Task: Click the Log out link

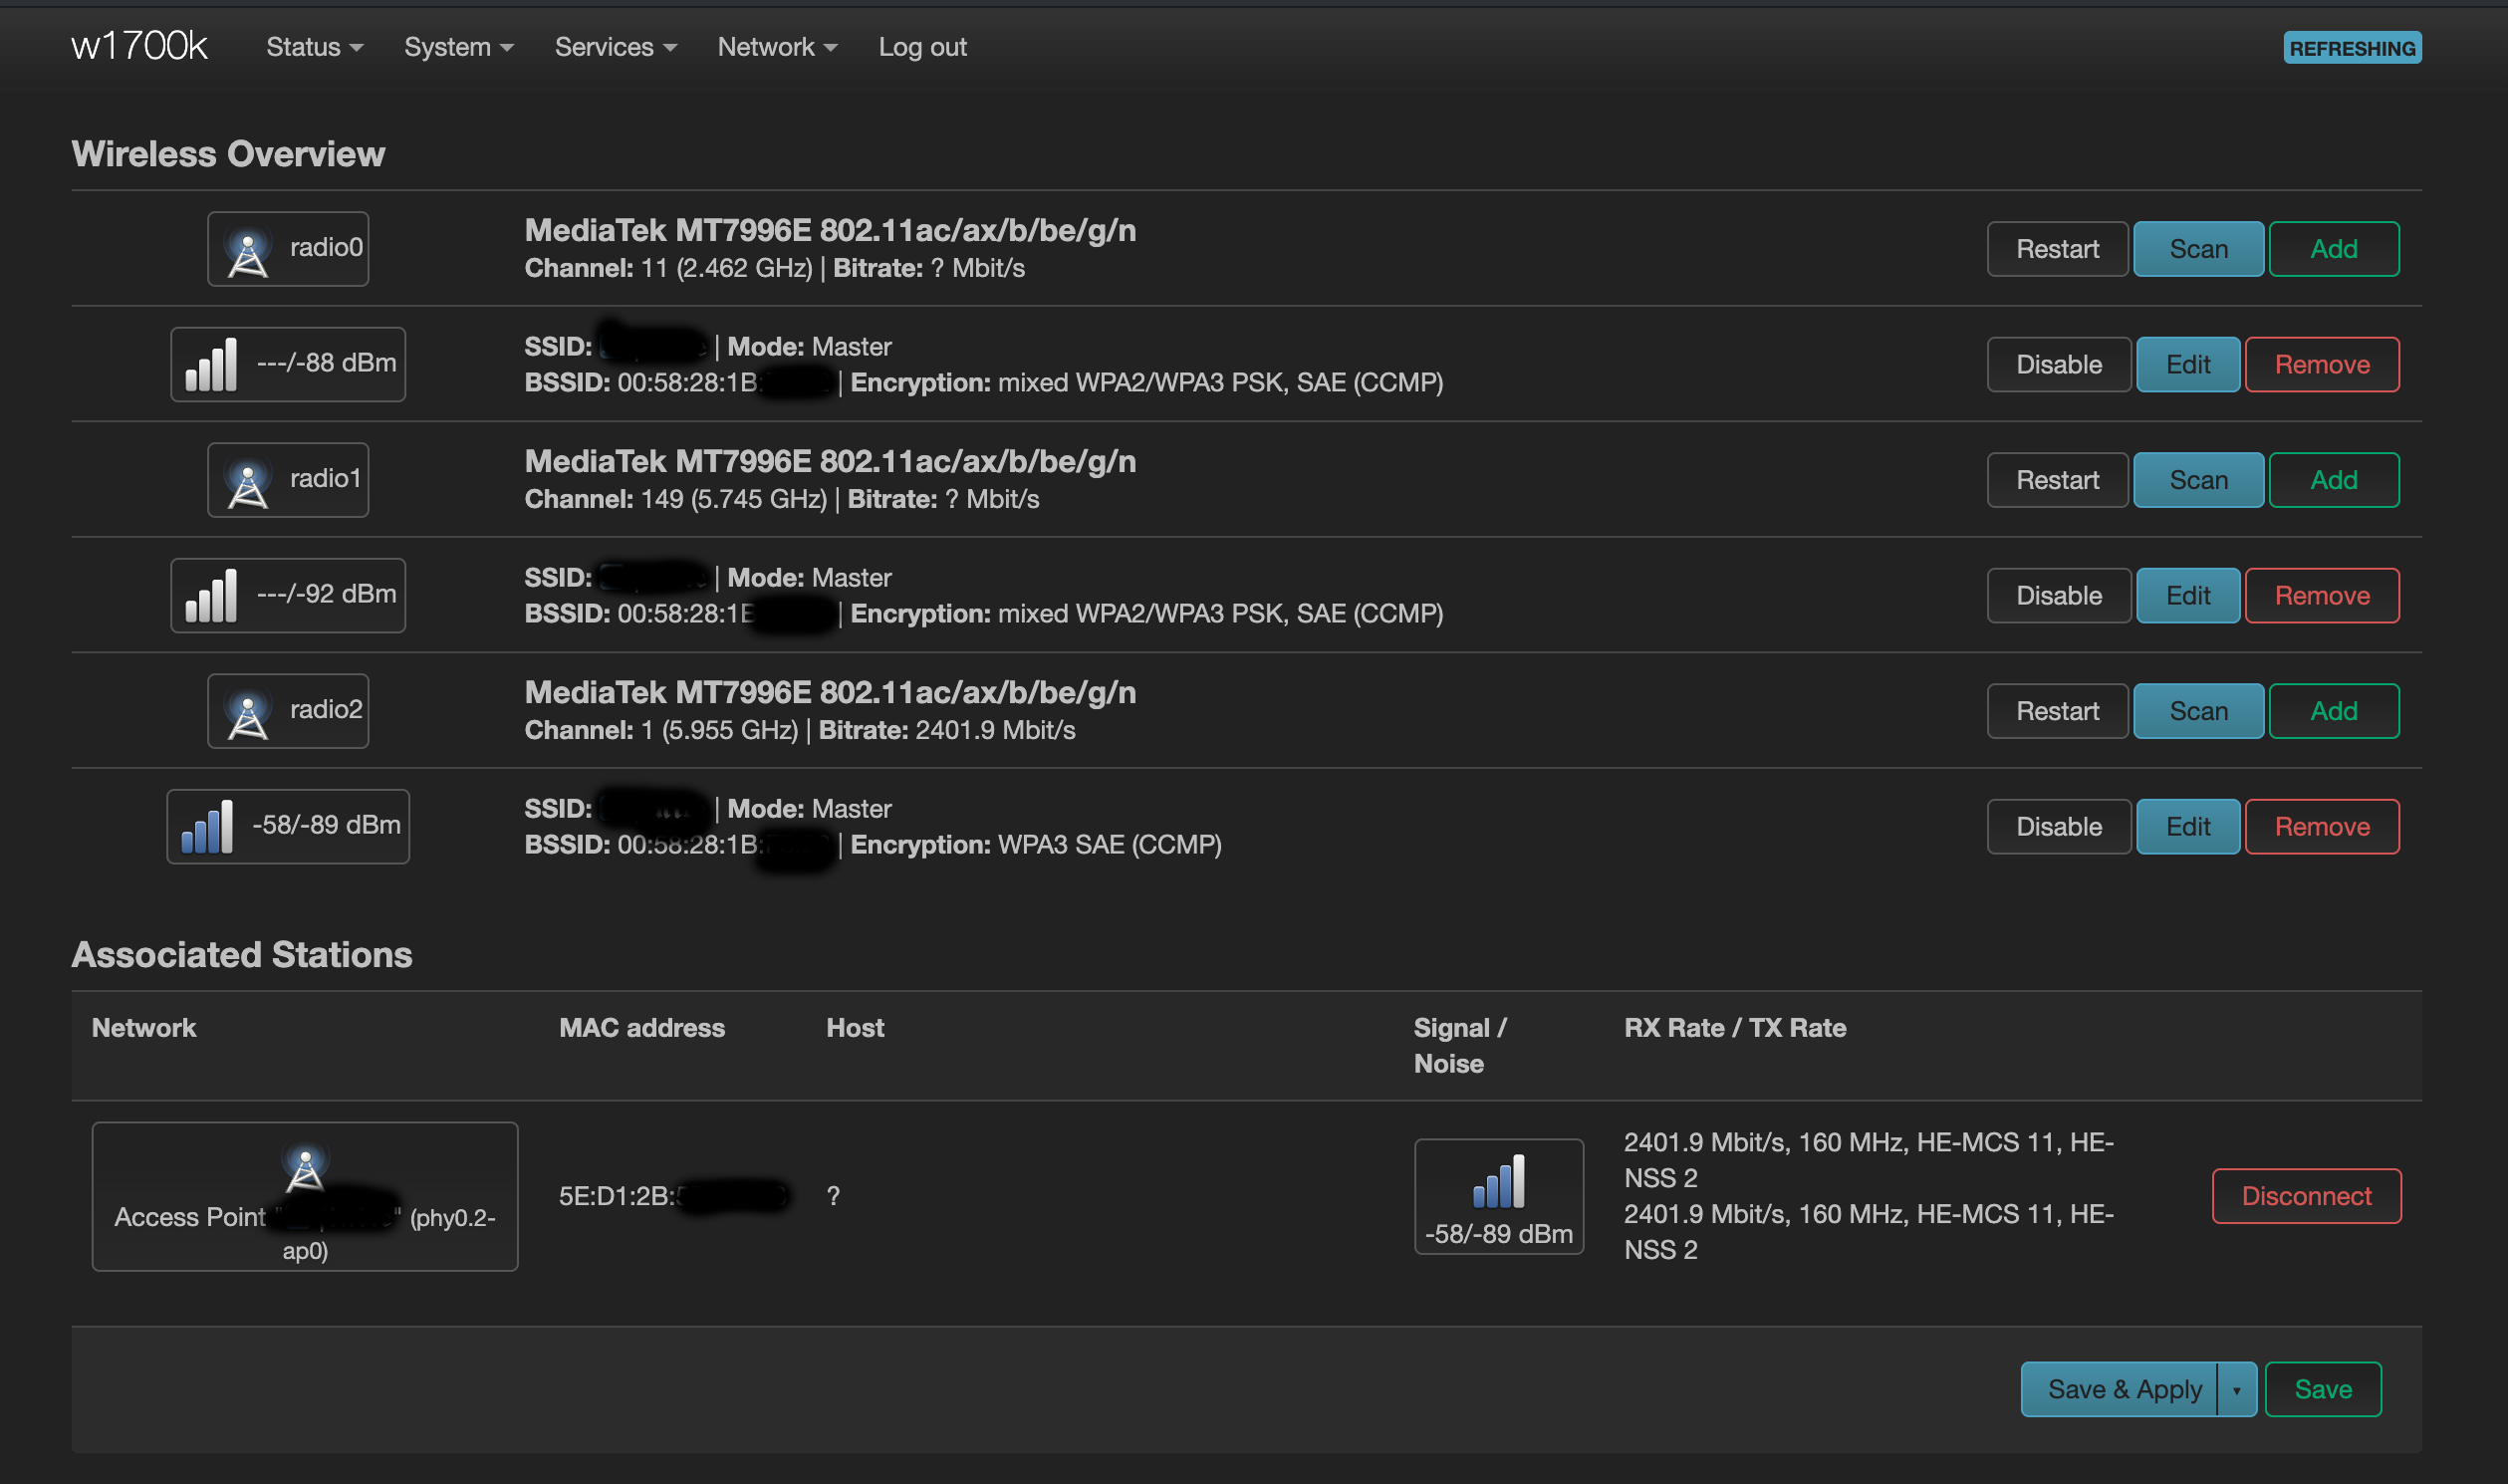Action: (922, 47)
